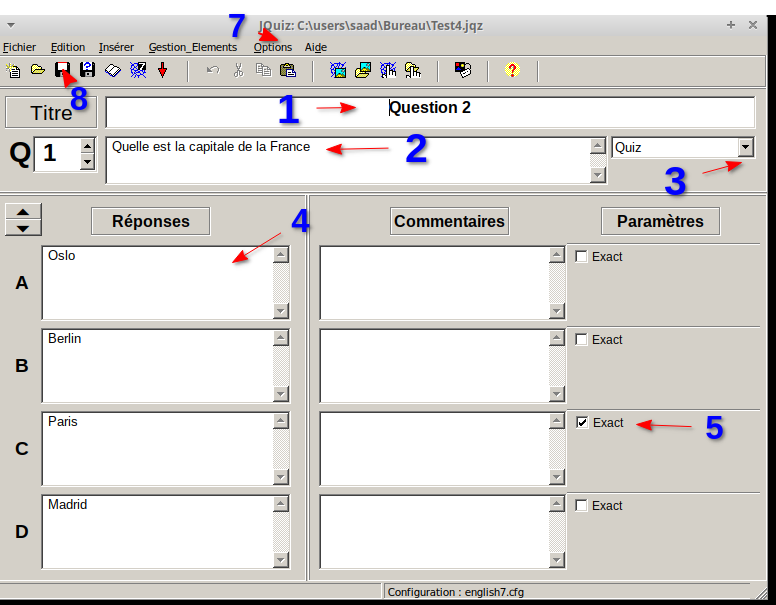
Task: Open the Fichier menu
Action: pos(19,47)
